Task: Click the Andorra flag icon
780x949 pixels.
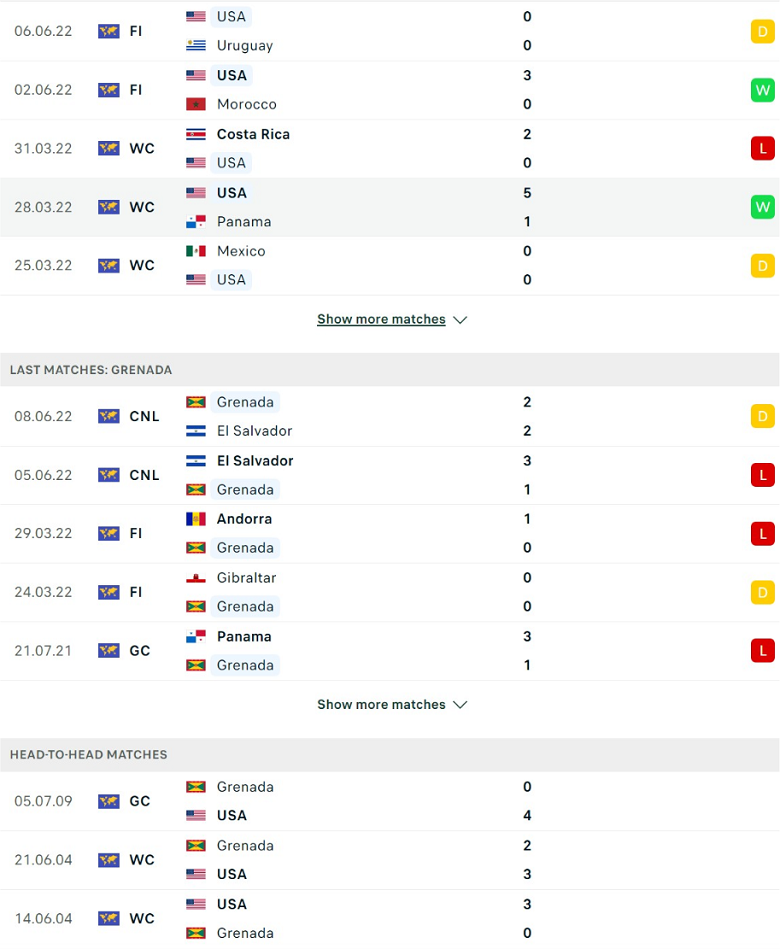Action: (195, 519)
